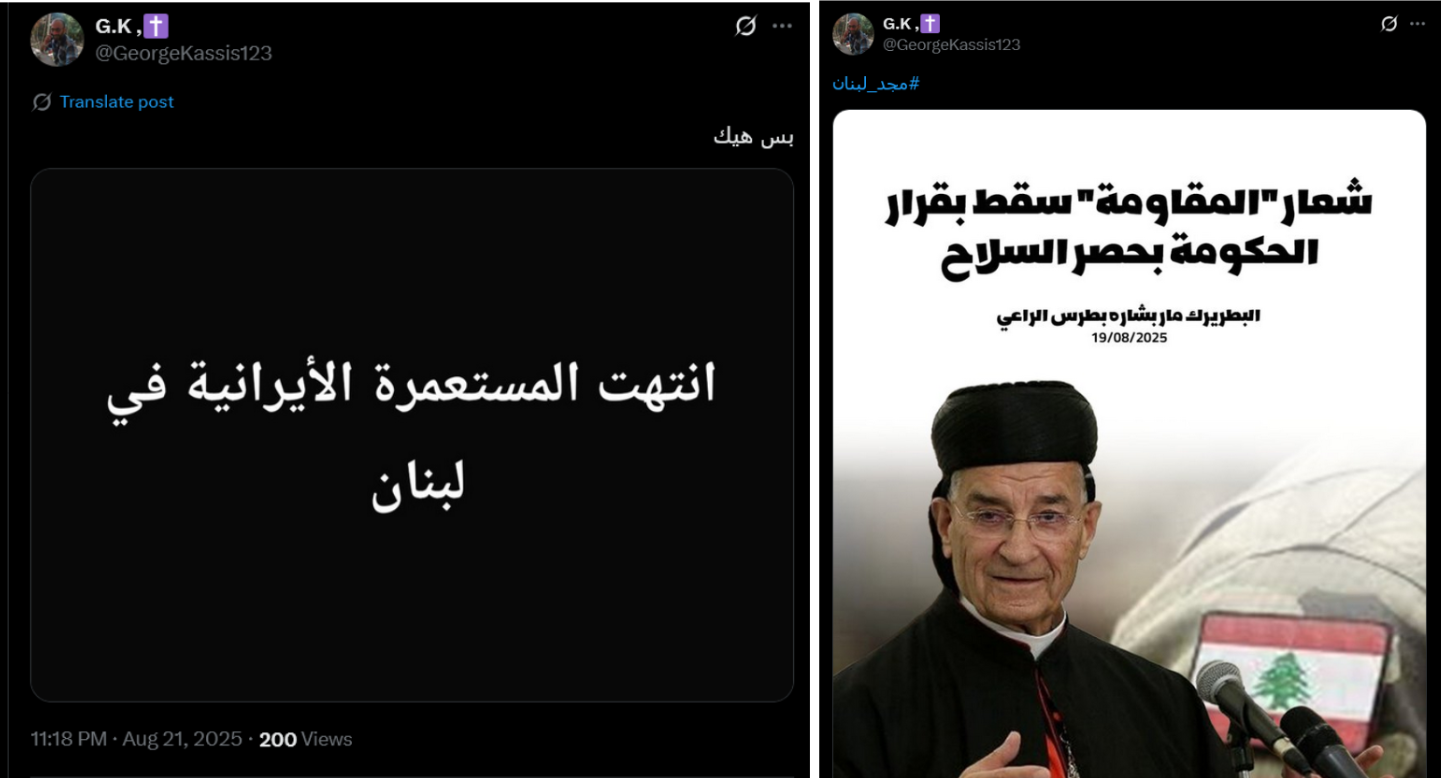Click the icon beside Translate post
The image size is (1441, 778).
pos(42,102)
